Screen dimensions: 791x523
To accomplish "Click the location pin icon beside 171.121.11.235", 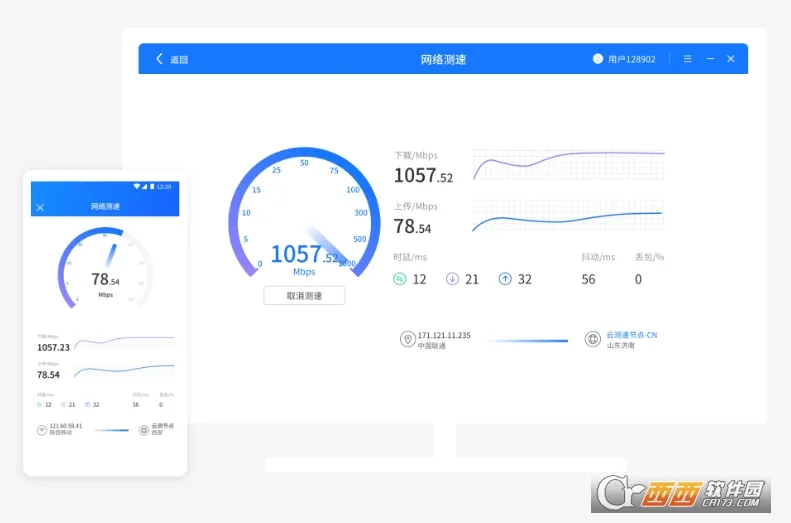I will point(407,340).
